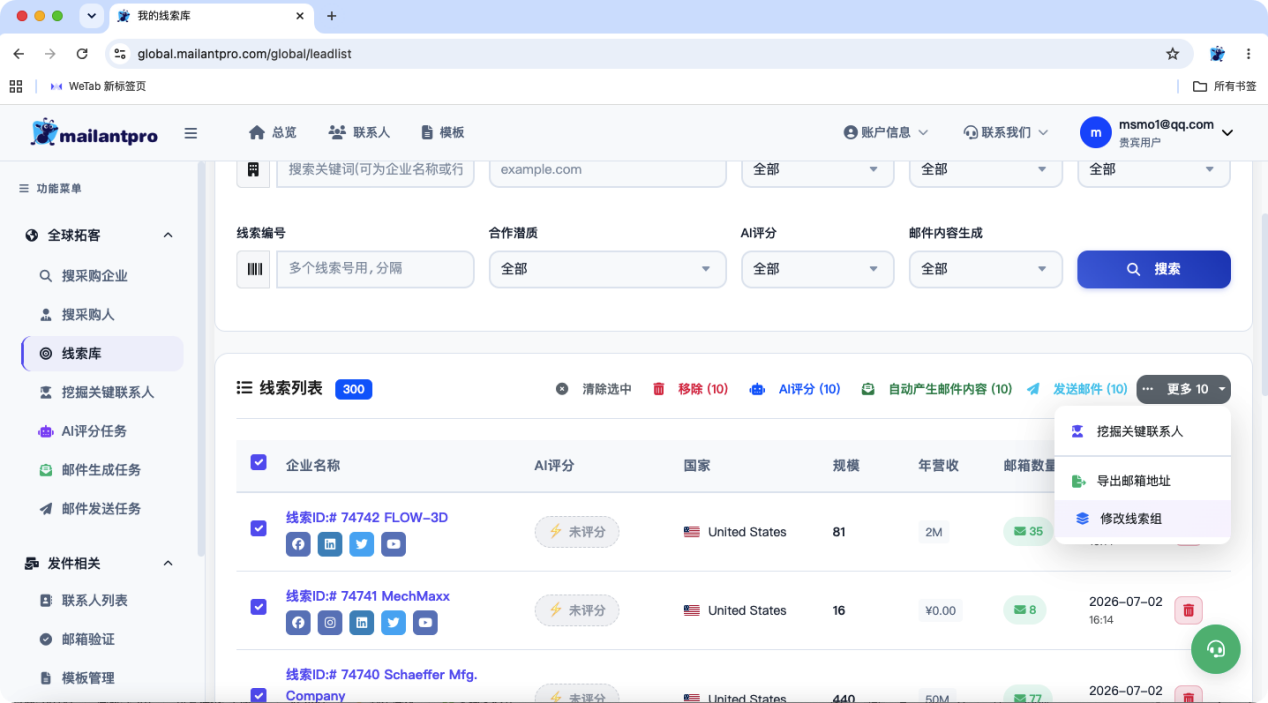The image size is (1268, 703).
Task: Open the 合作潜质 dropdown
Action: point(607,269)
